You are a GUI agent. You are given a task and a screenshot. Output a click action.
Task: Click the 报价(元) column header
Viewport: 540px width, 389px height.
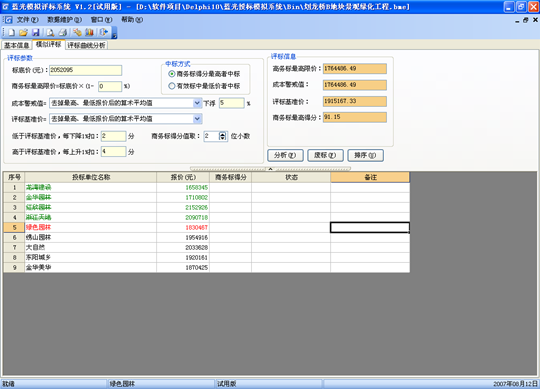click(x=183, y=177)
